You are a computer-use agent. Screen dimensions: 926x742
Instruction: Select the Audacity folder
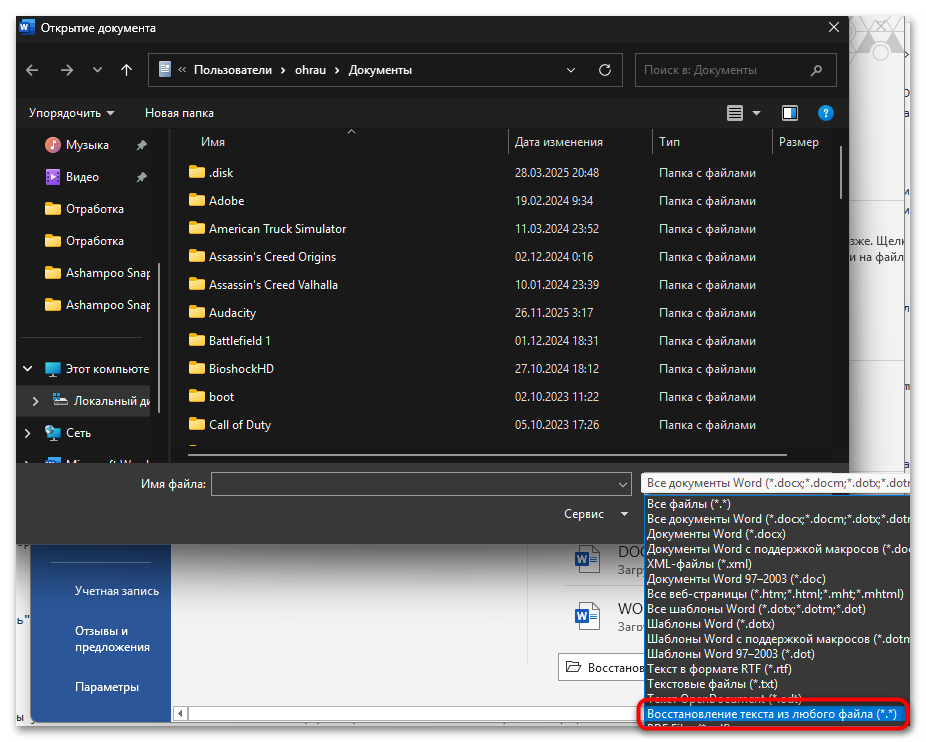pyautogui.click(x=232, y=313)
